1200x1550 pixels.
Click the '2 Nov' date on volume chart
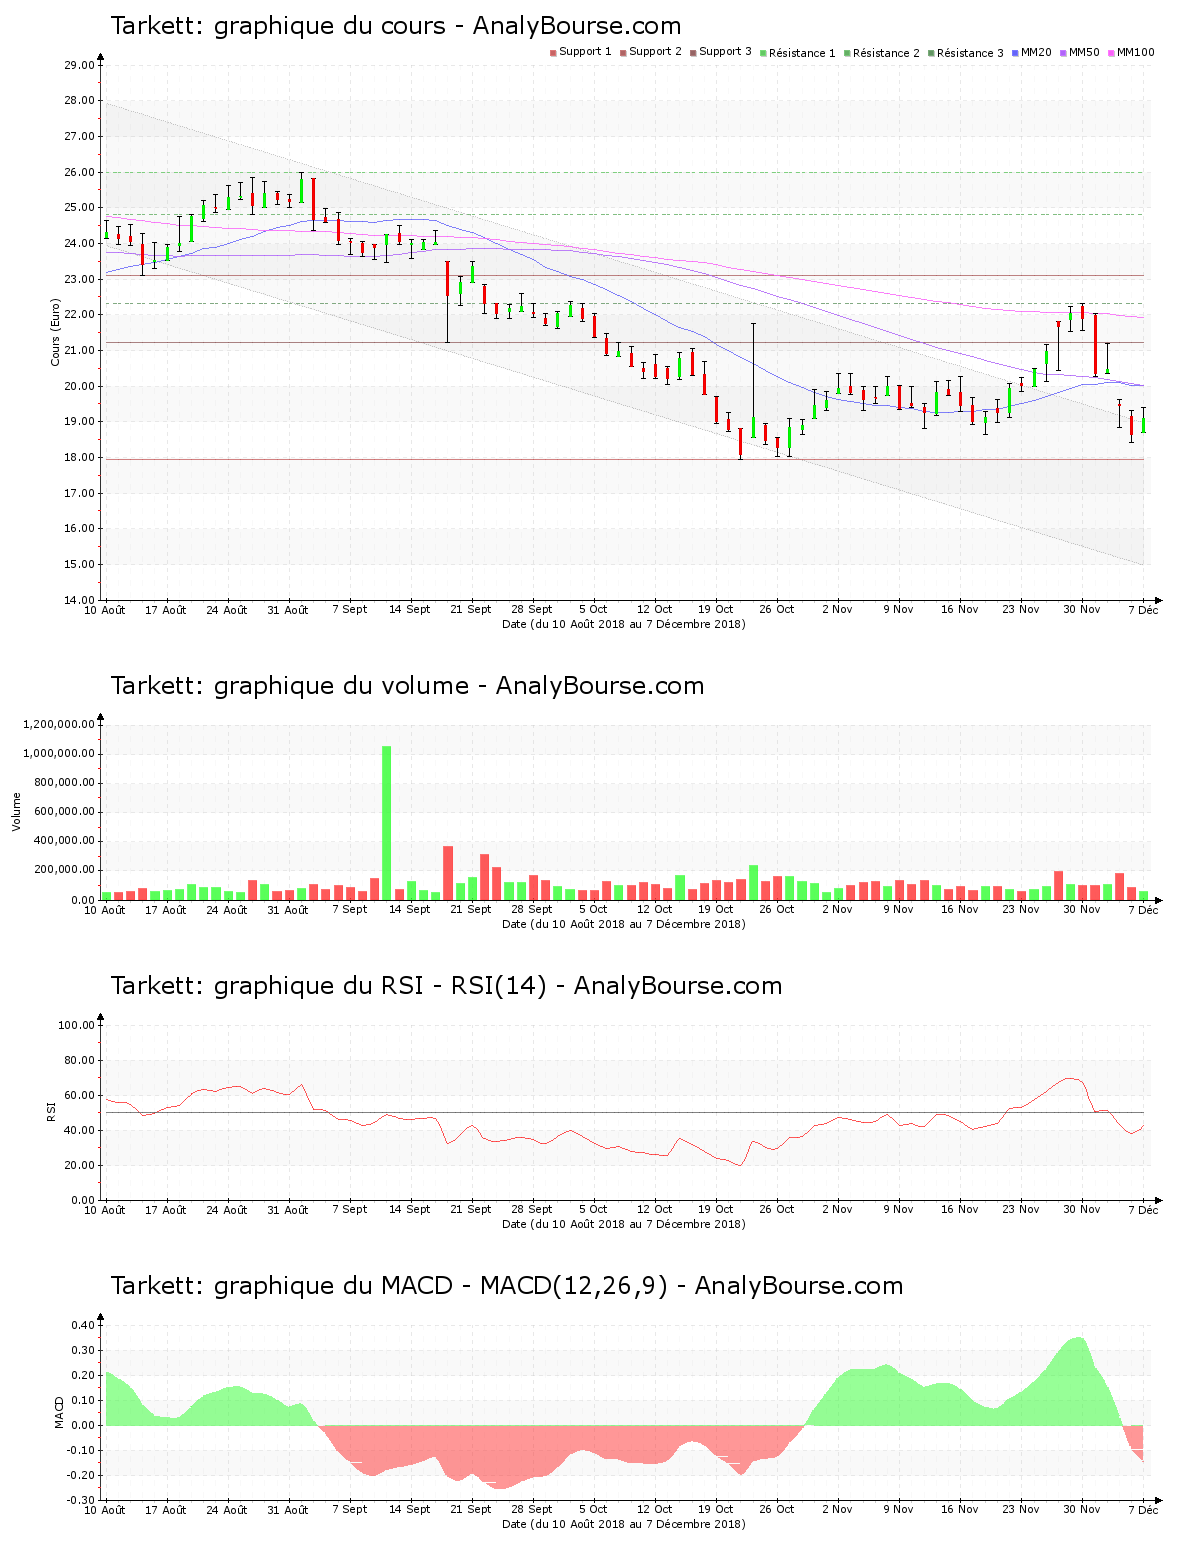click(x=837, y=909)
